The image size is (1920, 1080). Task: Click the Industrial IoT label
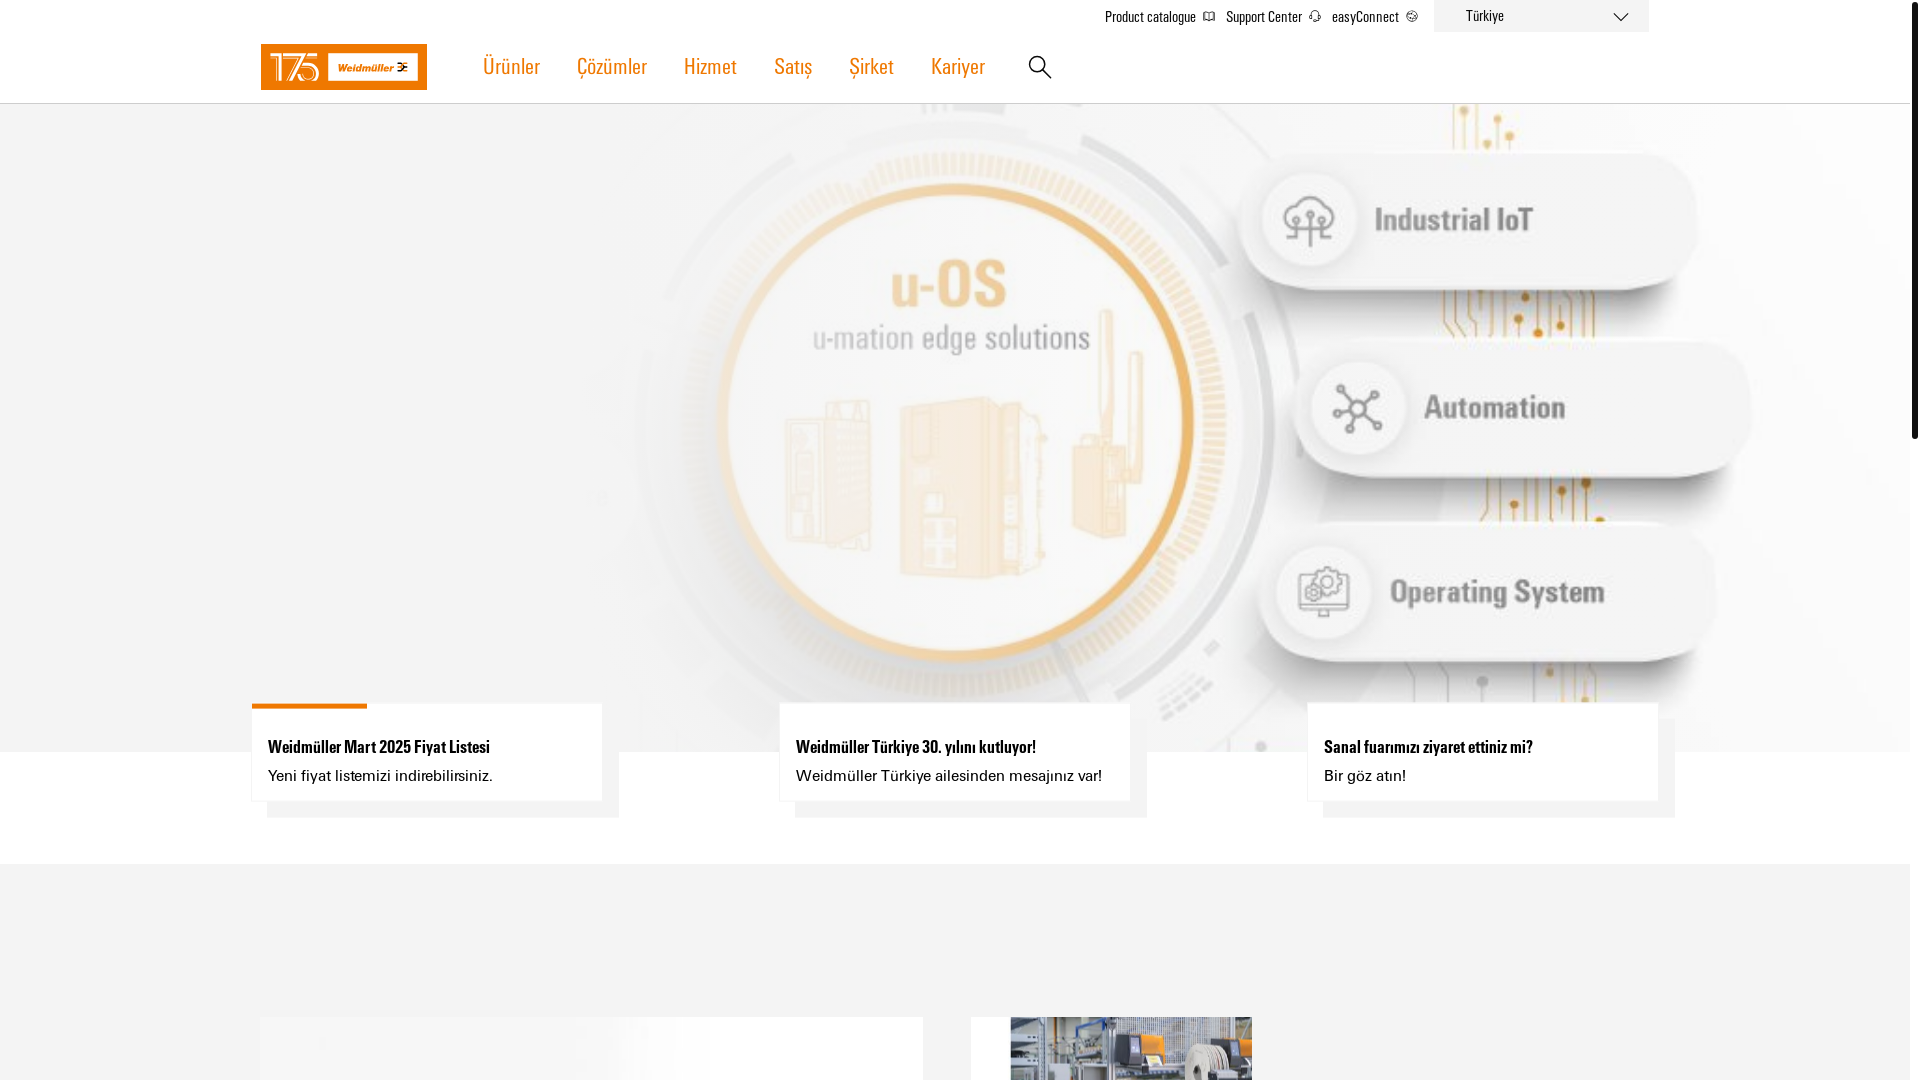click(1453, 219)
